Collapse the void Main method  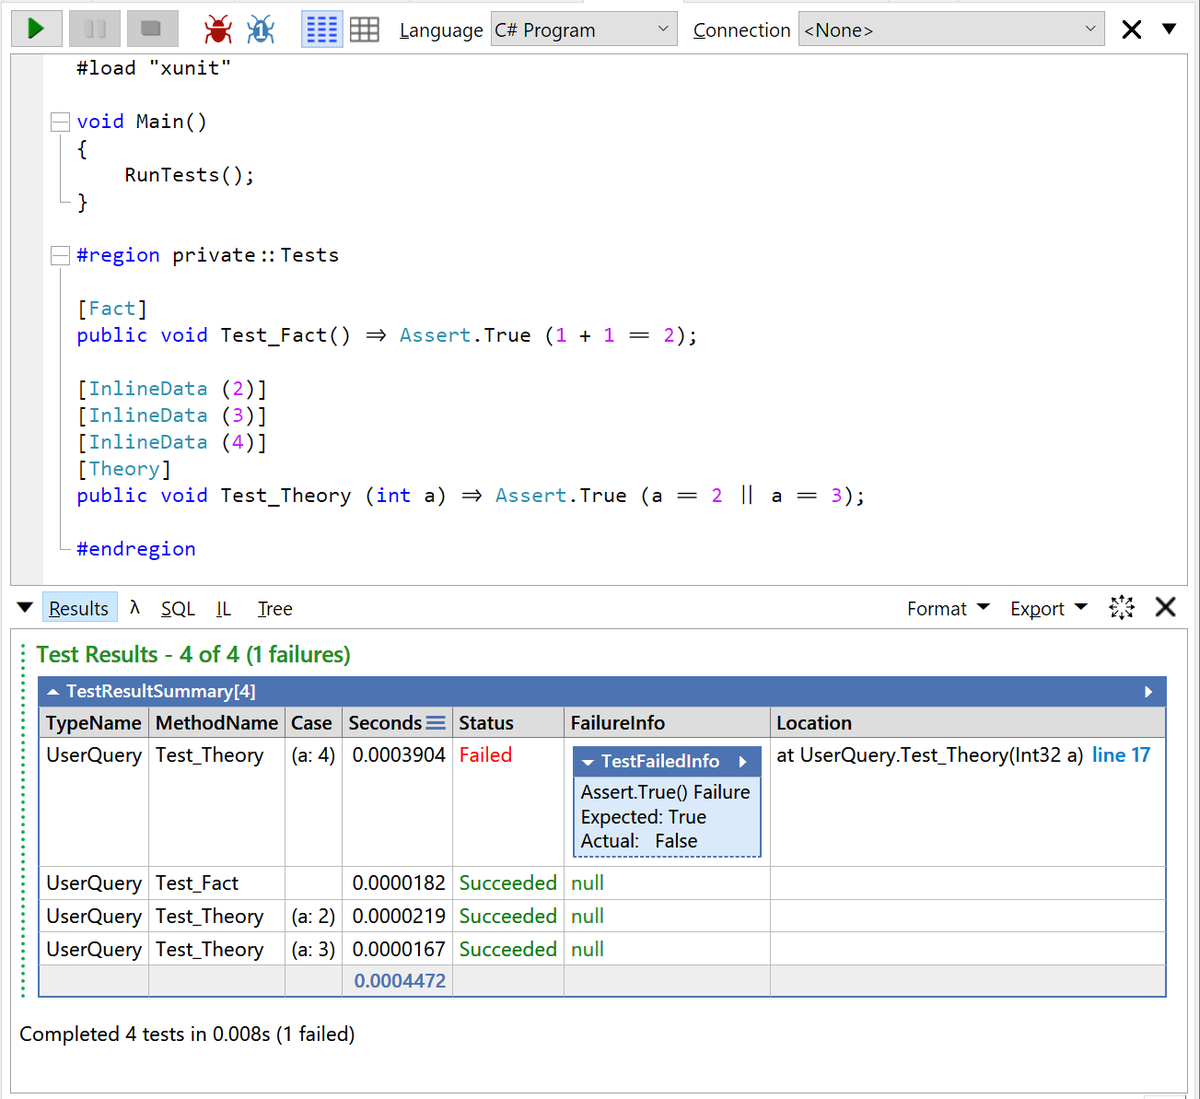click(60, 122)
